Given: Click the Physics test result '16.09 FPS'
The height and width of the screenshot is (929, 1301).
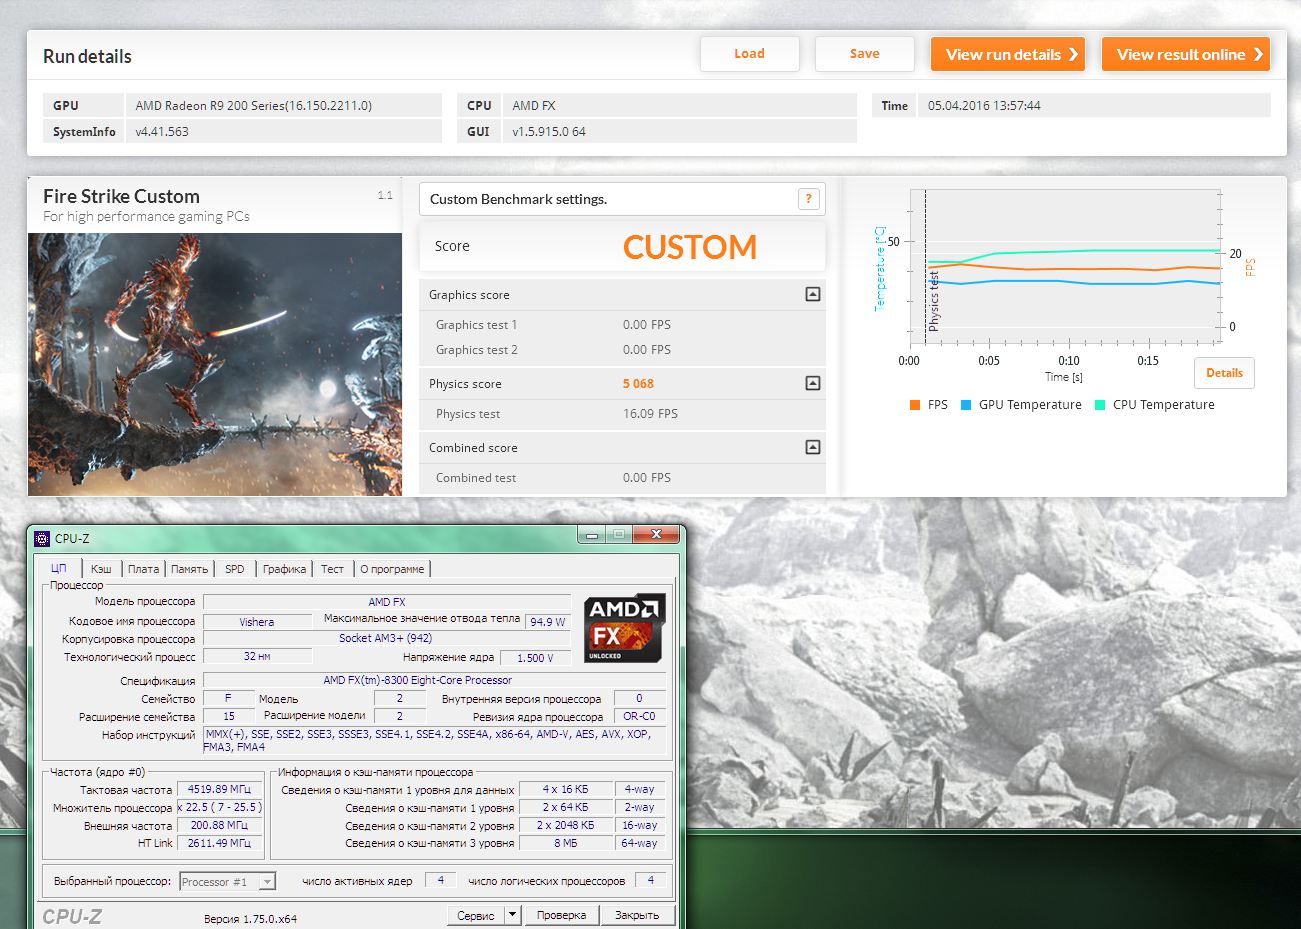Looking at the screenshot, I should [x=650, y=414].
